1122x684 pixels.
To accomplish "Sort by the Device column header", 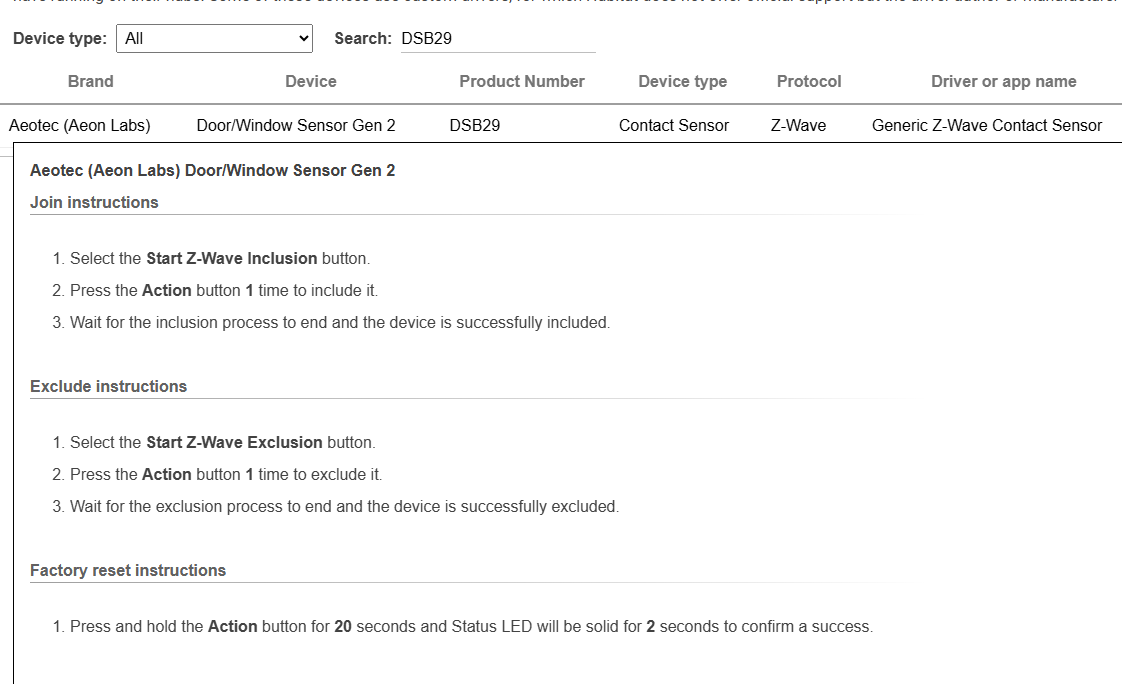I will click(311, 82).
